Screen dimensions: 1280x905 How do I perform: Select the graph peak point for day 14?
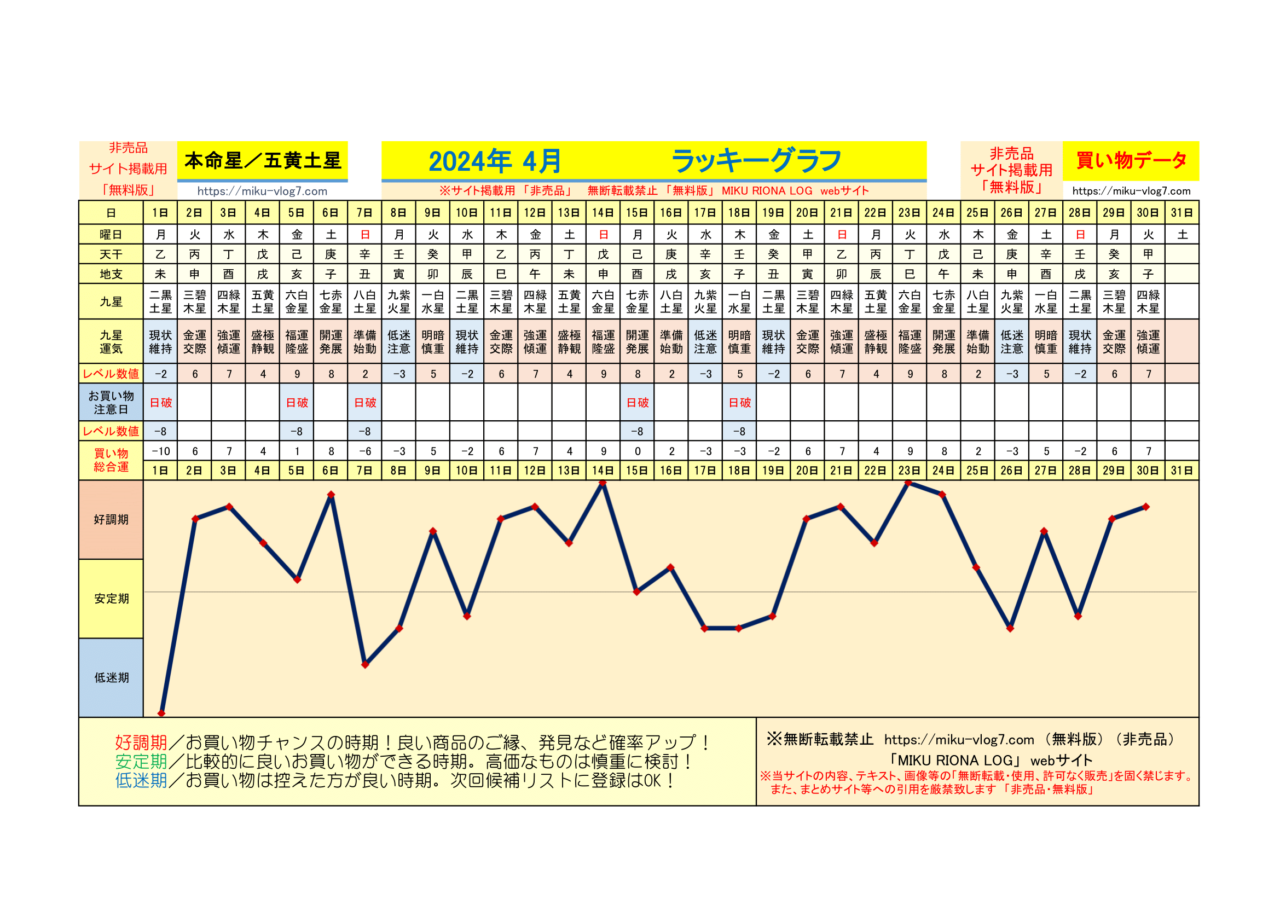point(603,483)
